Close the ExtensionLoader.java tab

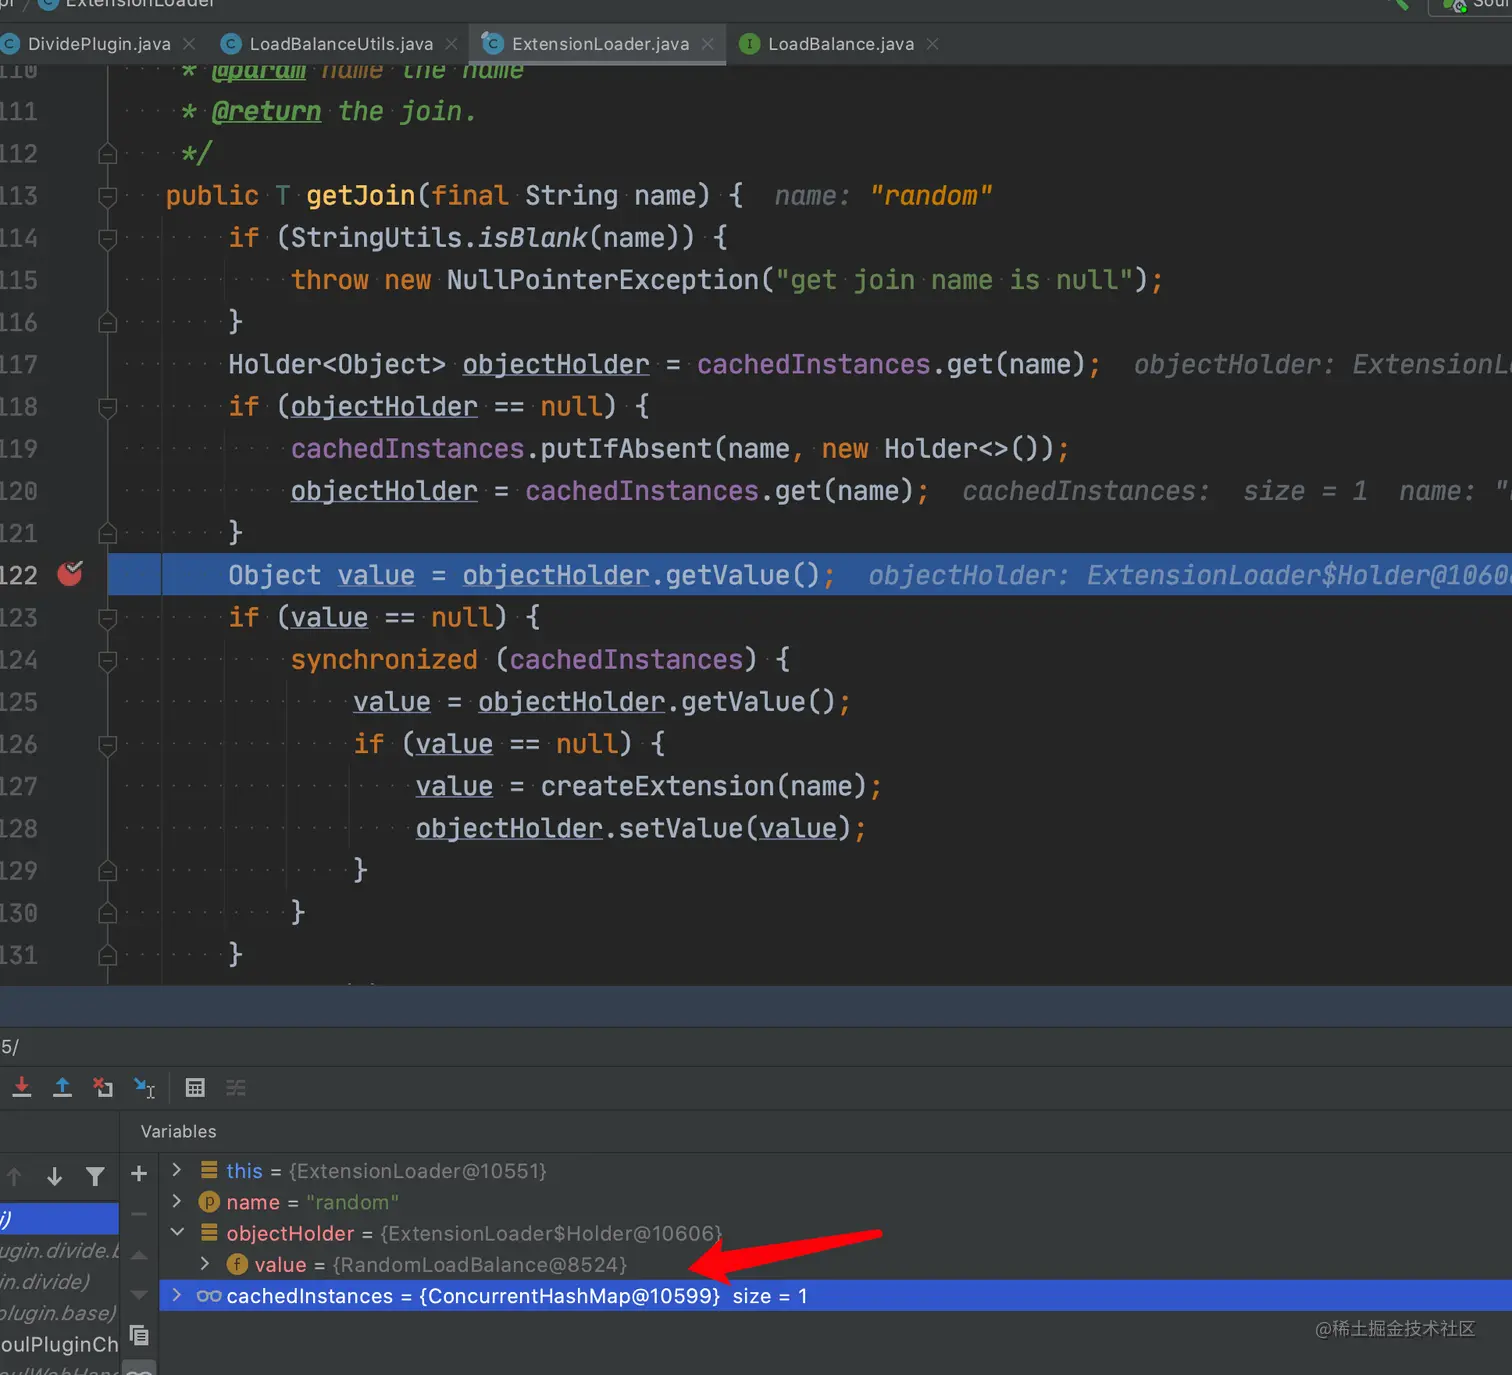point(708,44)
